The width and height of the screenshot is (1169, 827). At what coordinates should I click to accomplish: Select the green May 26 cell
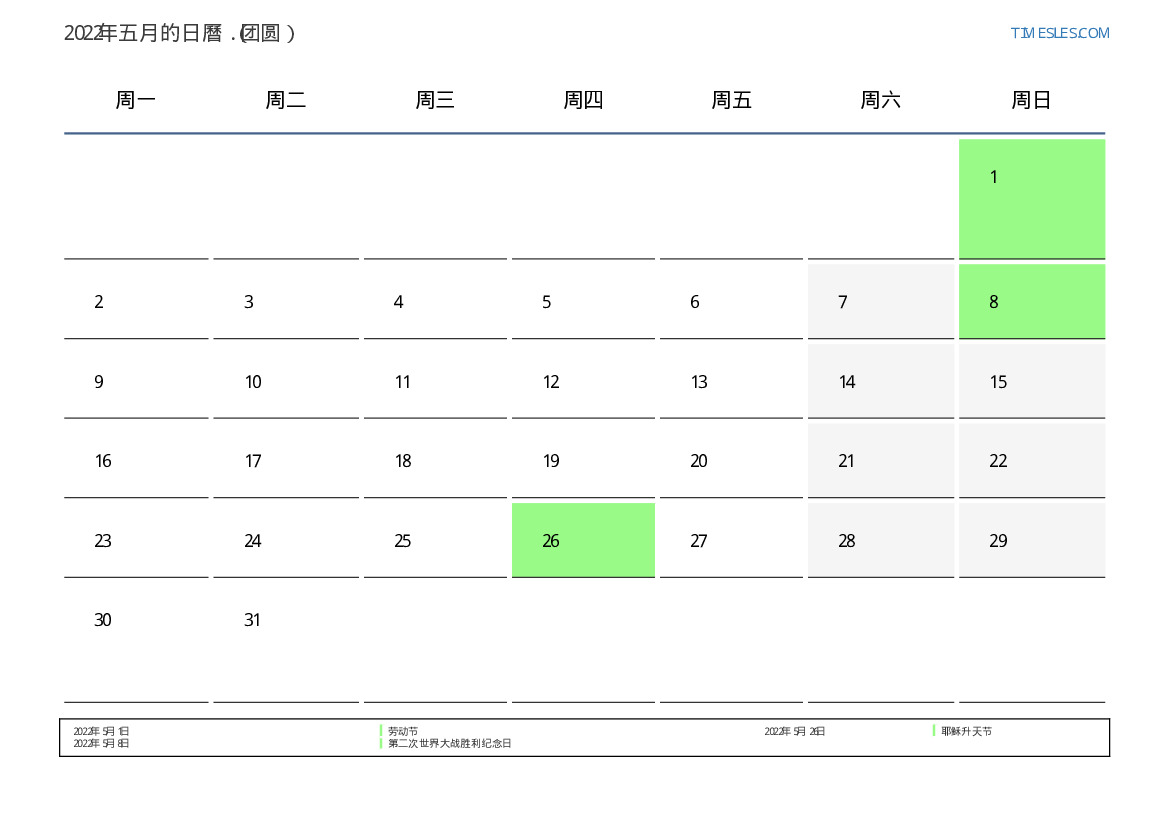583,540
